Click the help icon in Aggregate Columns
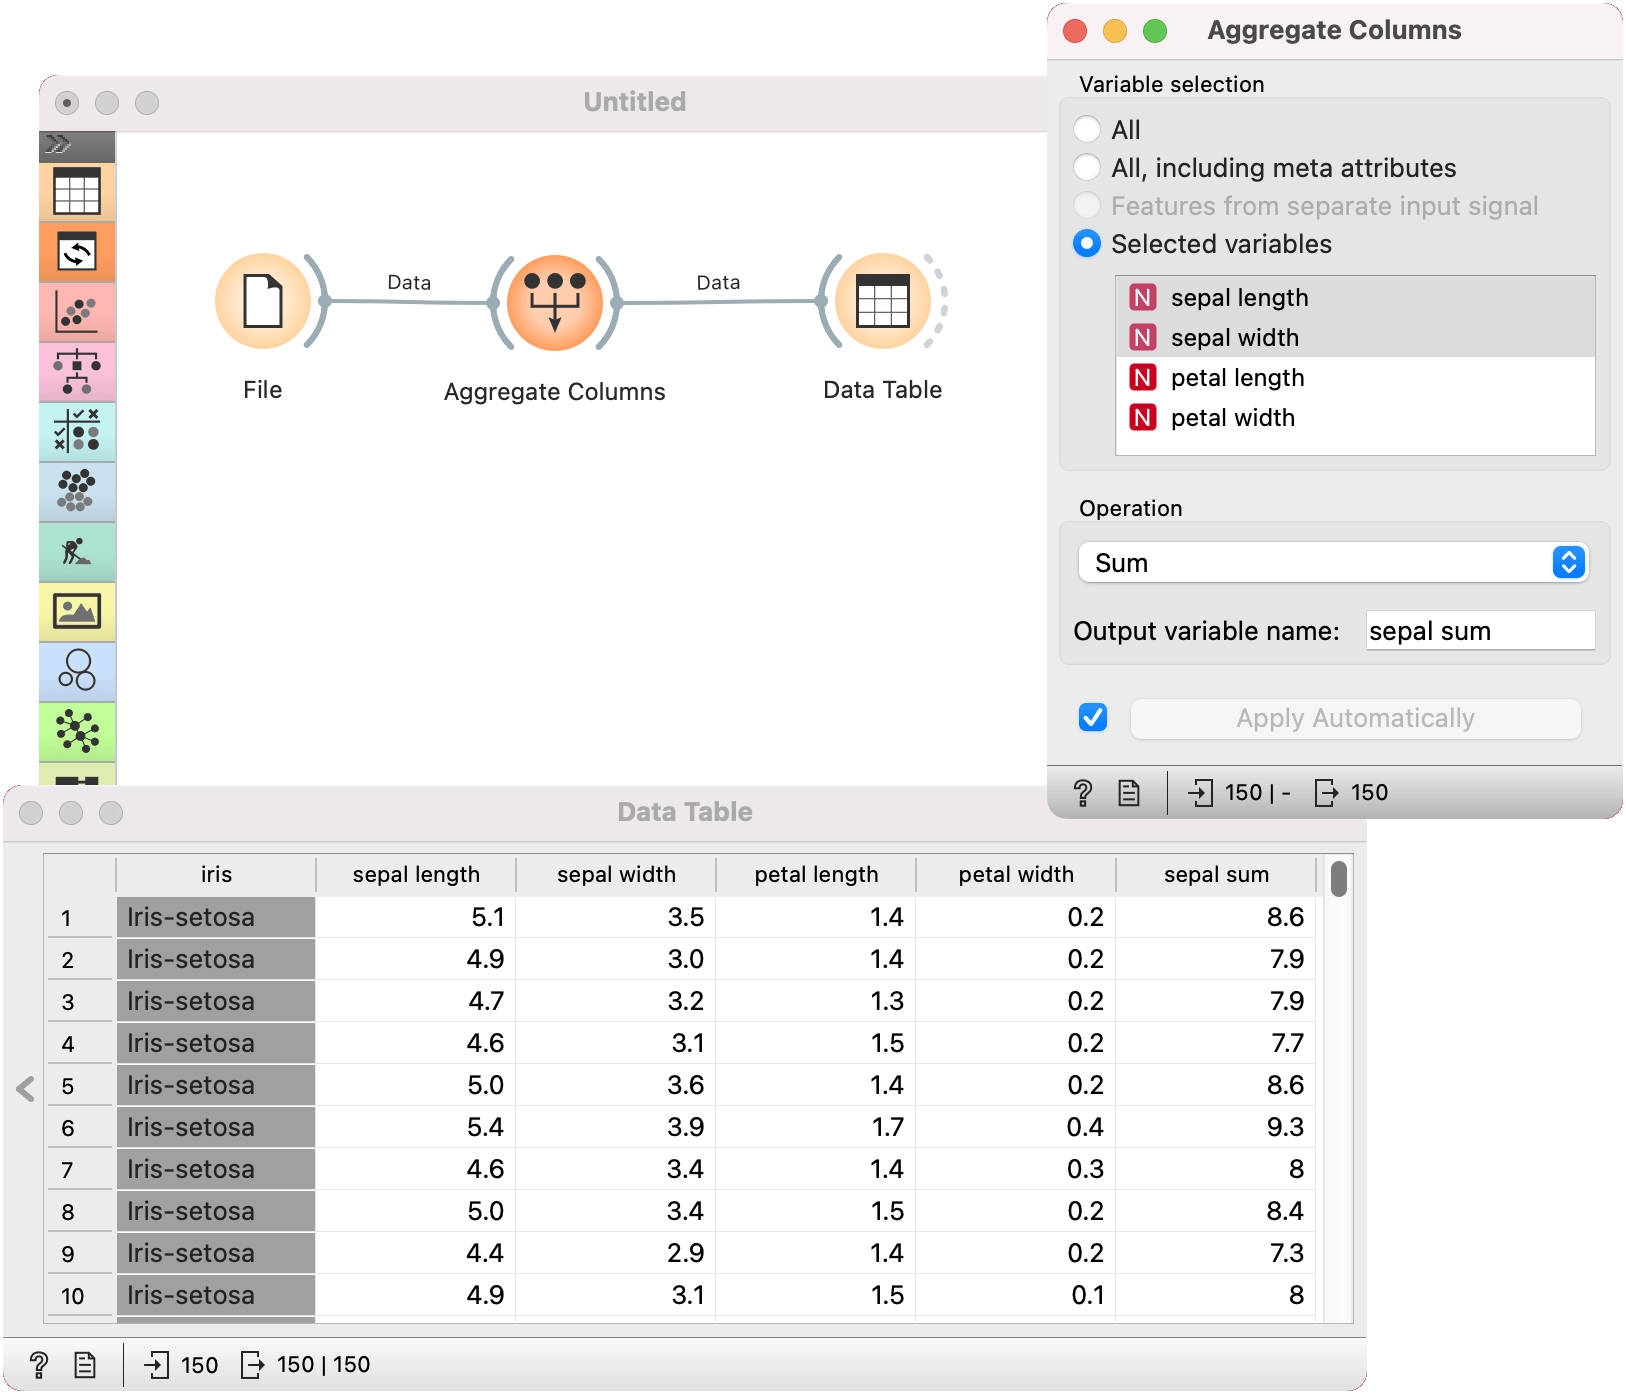The image size is (1626, 1394). (x=1082, y=793)
